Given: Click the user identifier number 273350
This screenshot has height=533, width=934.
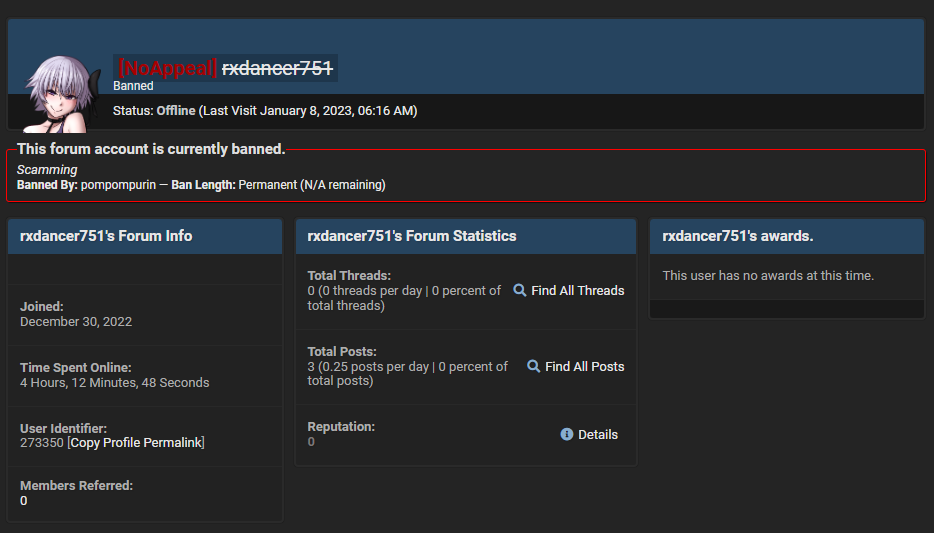Looking at the screenshot, I should point(42,442).
